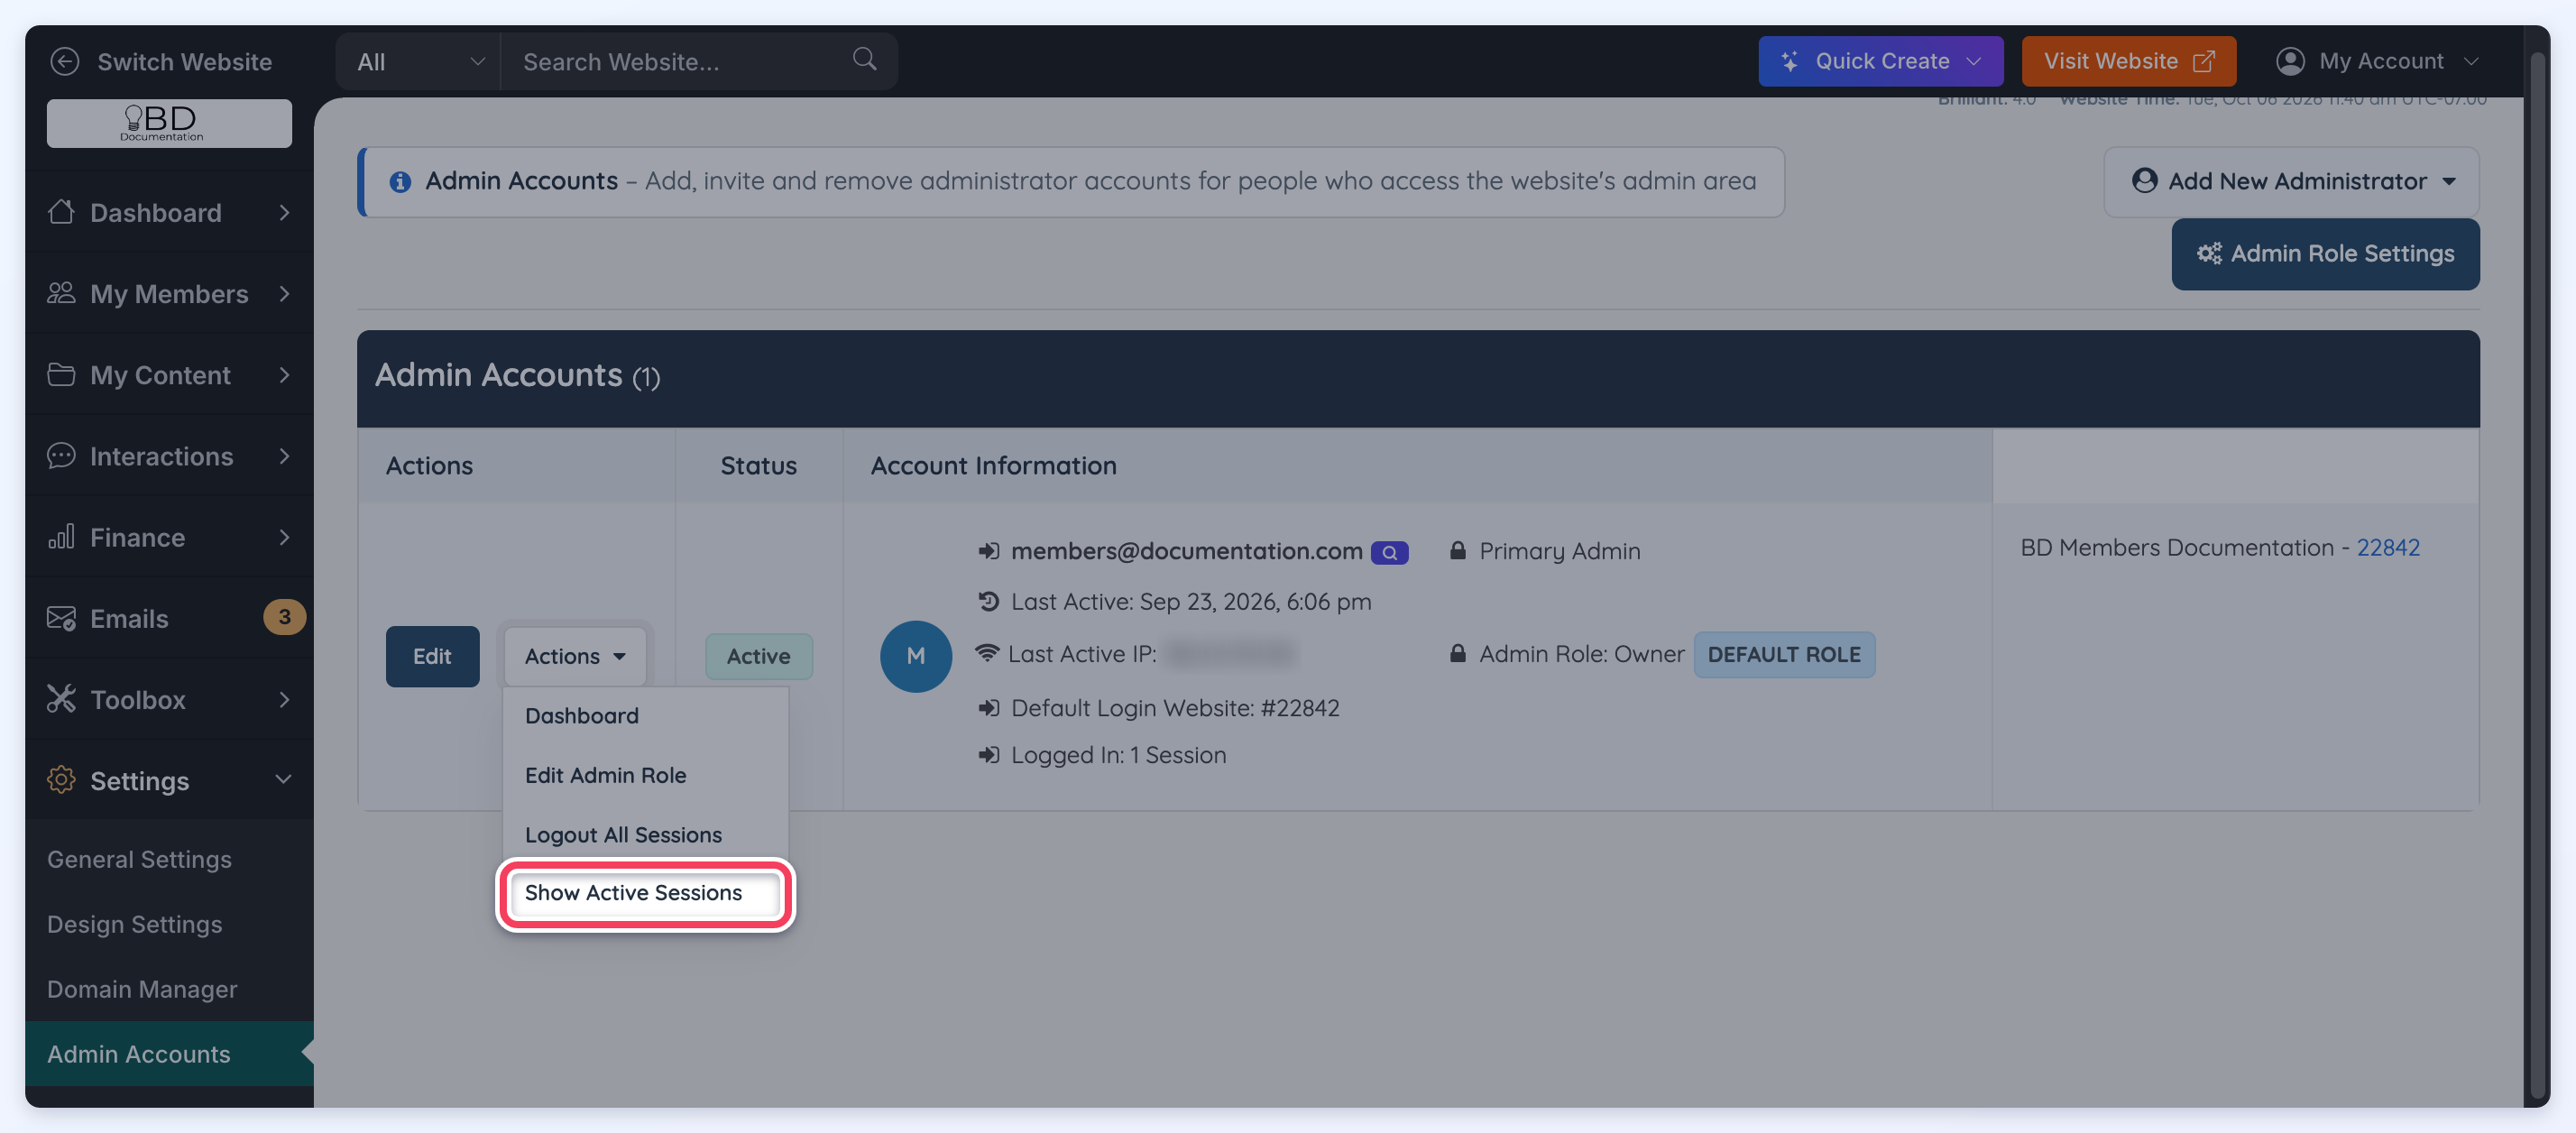Open the Quick Create dropdown
The height and width of the screenshot is (1133, 2576).
coord(1880,61)
